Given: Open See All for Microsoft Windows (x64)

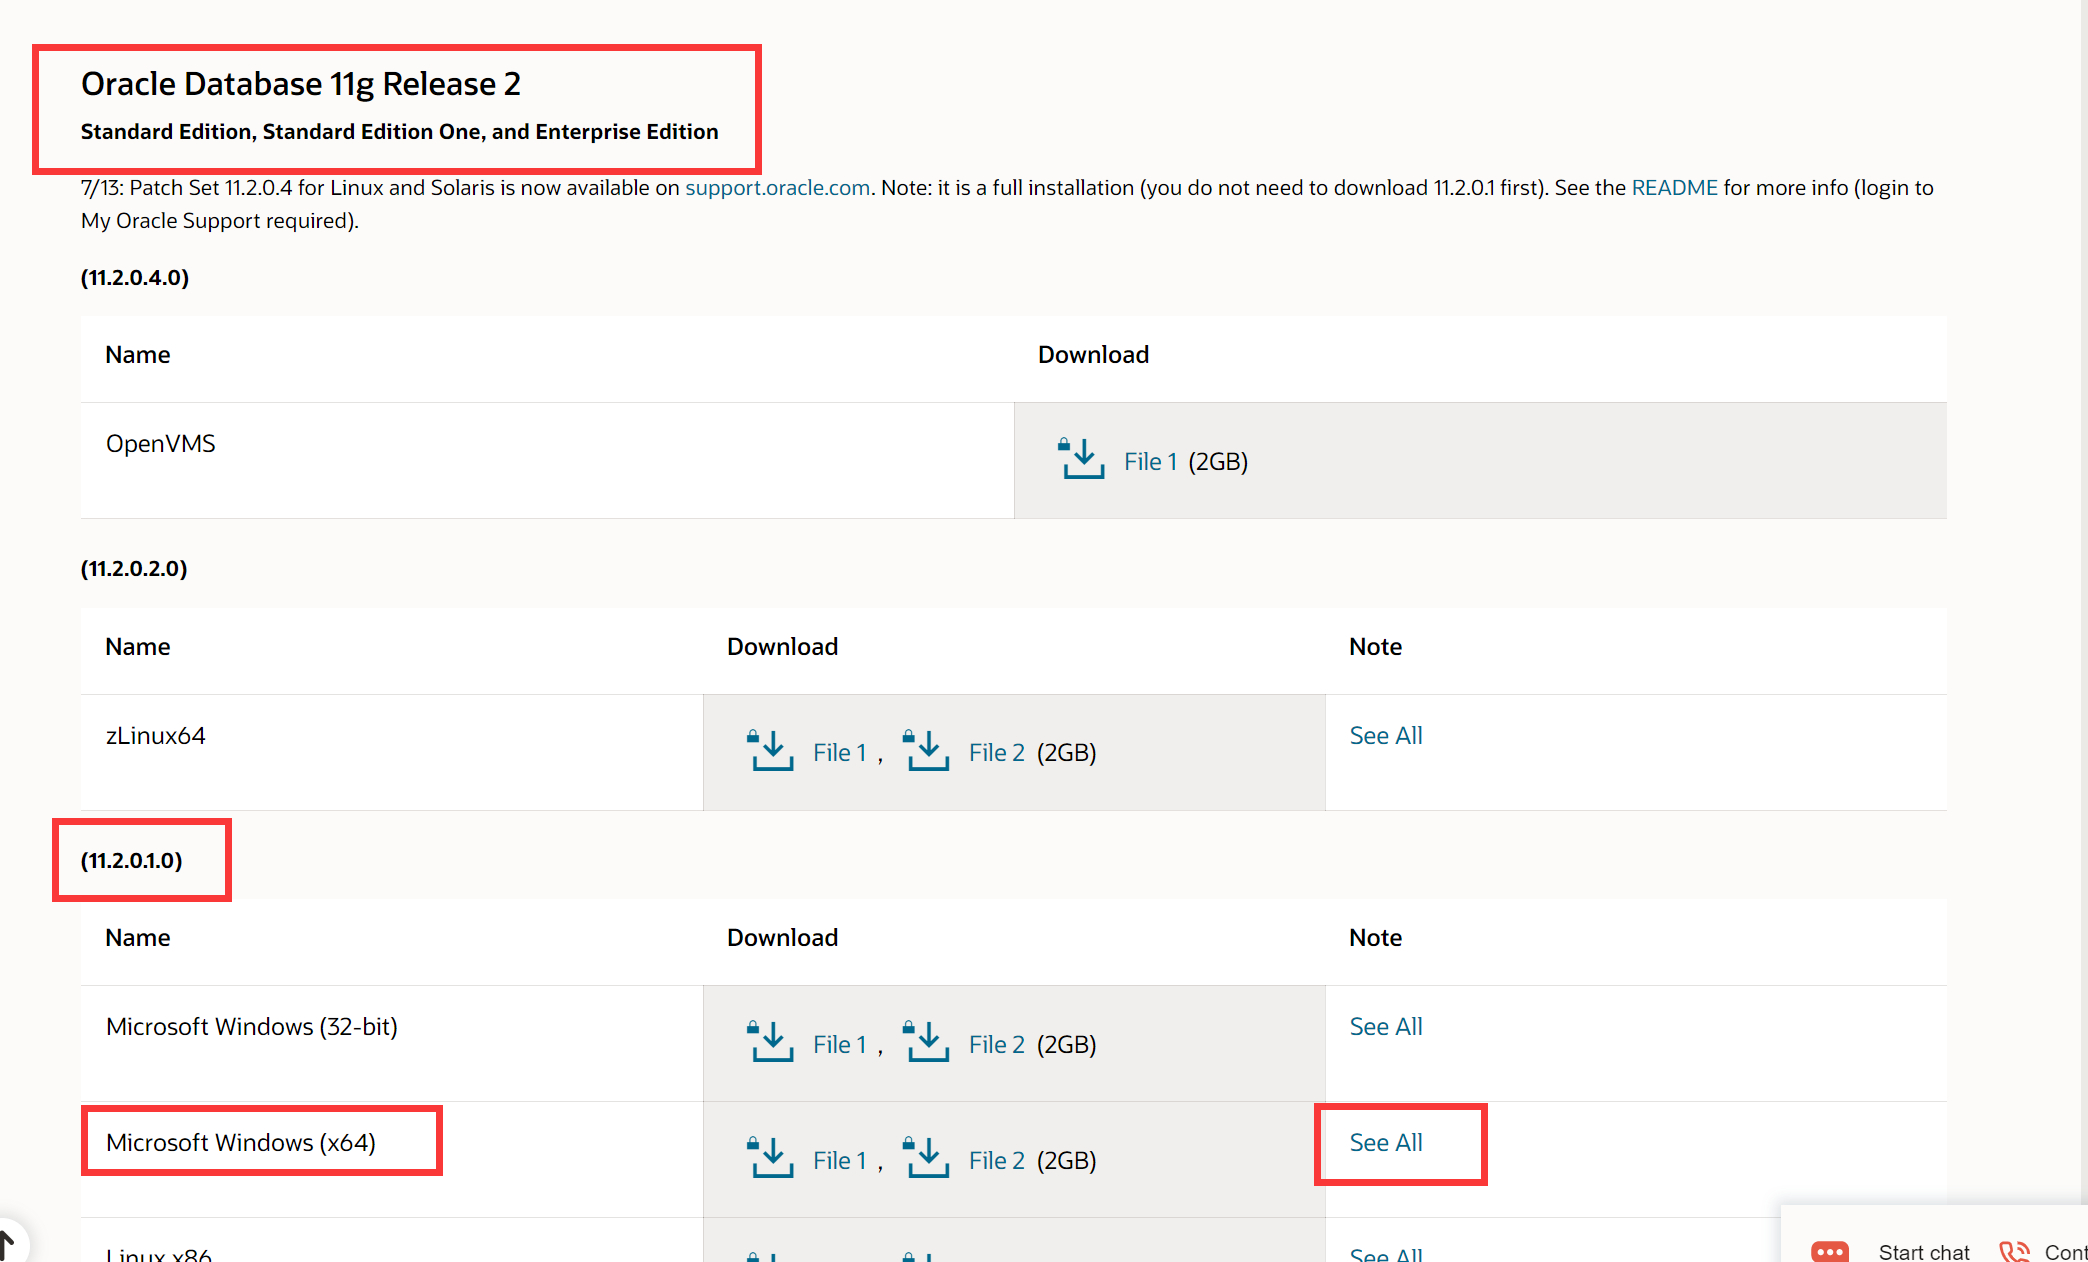Looking at the screenshot, I should click(1385, 1143).
